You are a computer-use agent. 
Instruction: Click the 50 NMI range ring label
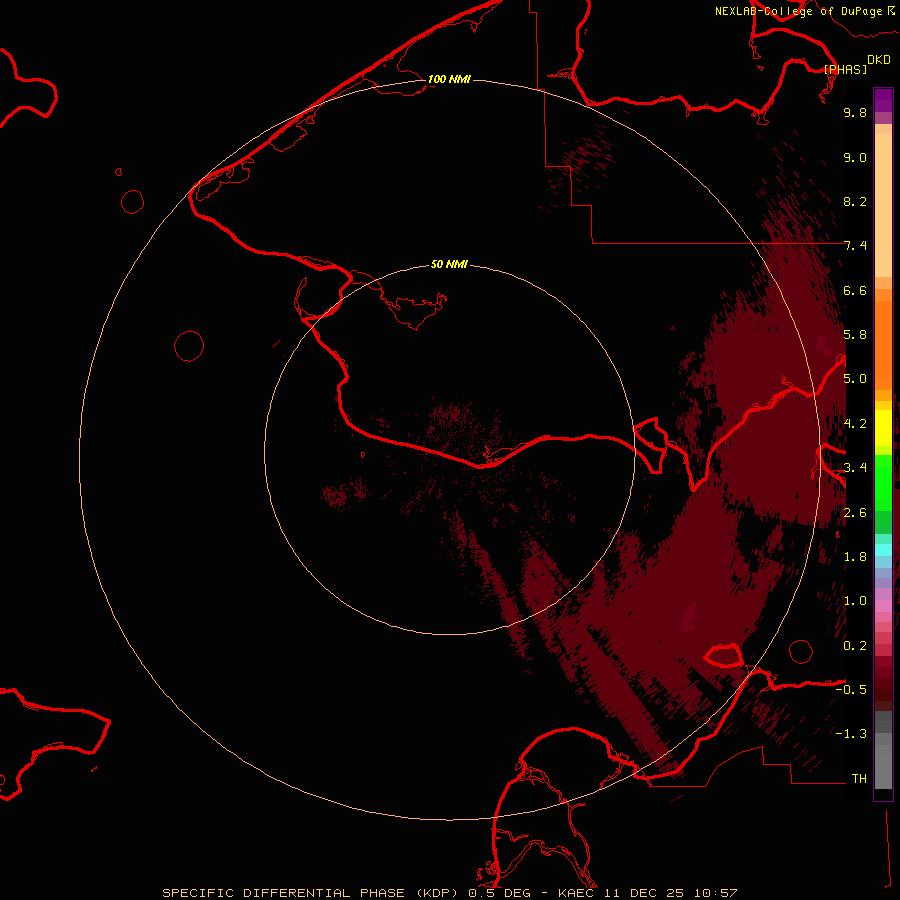pos(449,264)
